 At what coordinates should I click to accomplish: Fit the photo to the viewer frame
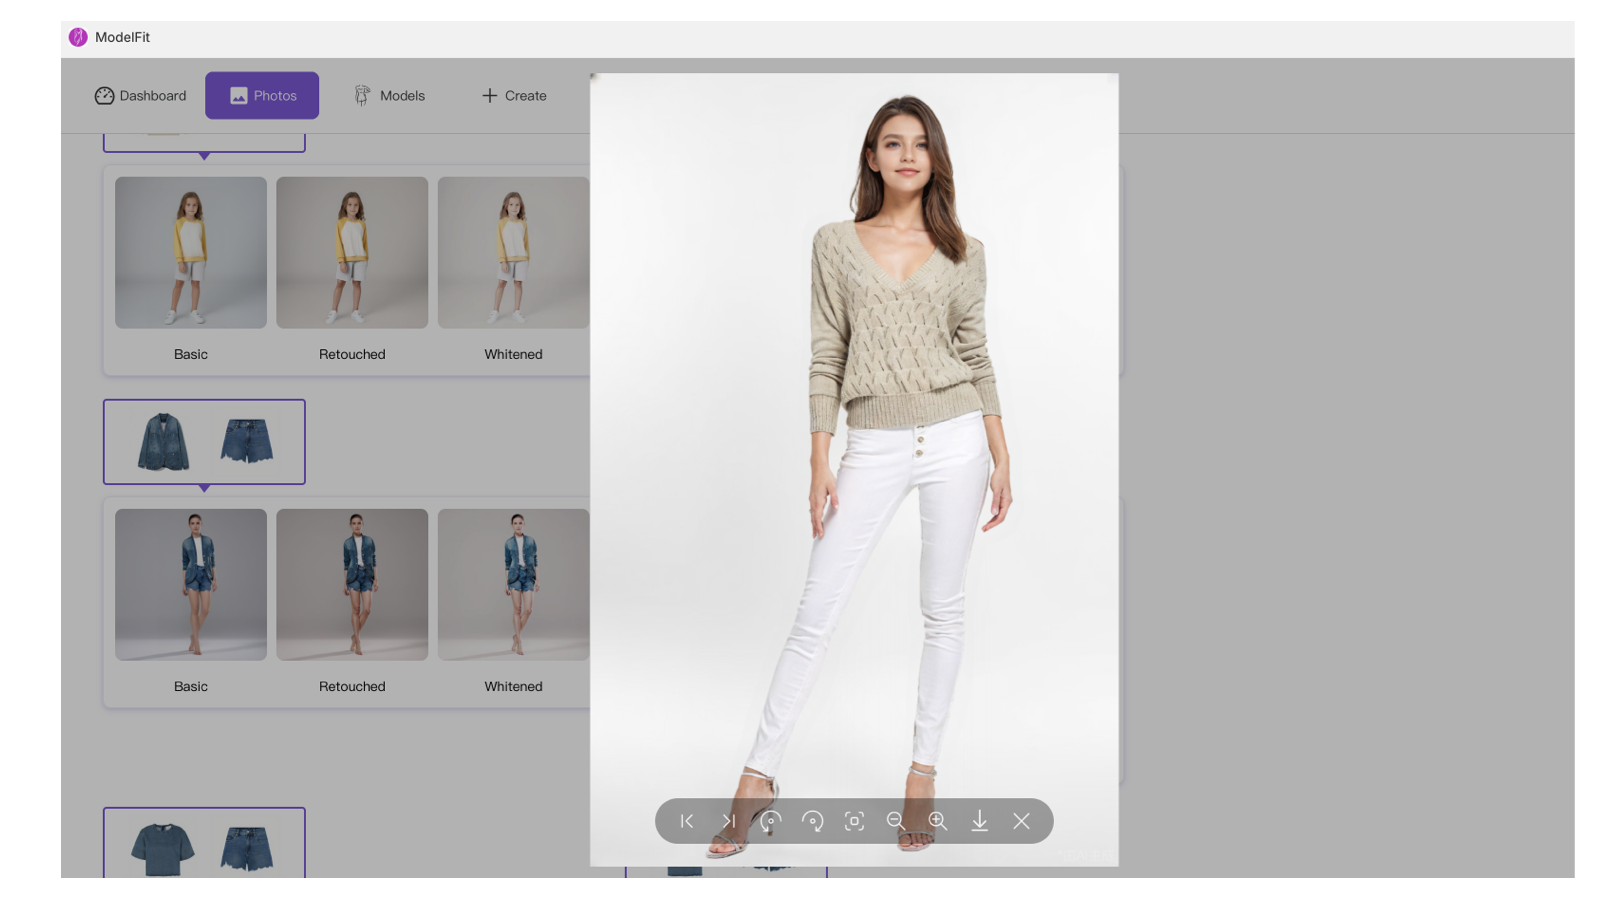[856, 821]
